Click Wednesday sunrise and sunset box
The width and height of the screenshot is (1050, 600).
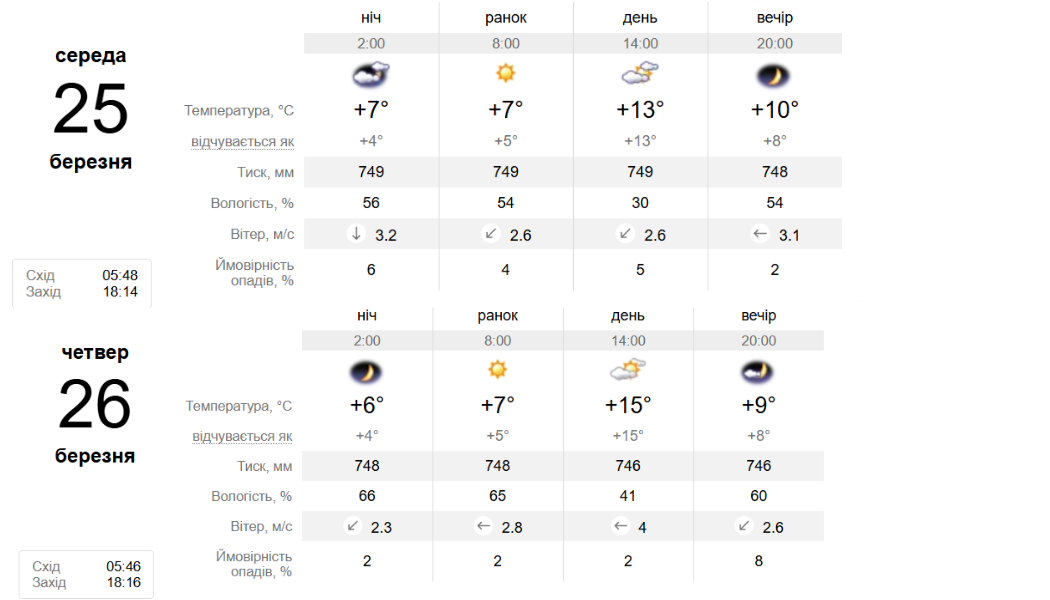click(x=82, y=283)
